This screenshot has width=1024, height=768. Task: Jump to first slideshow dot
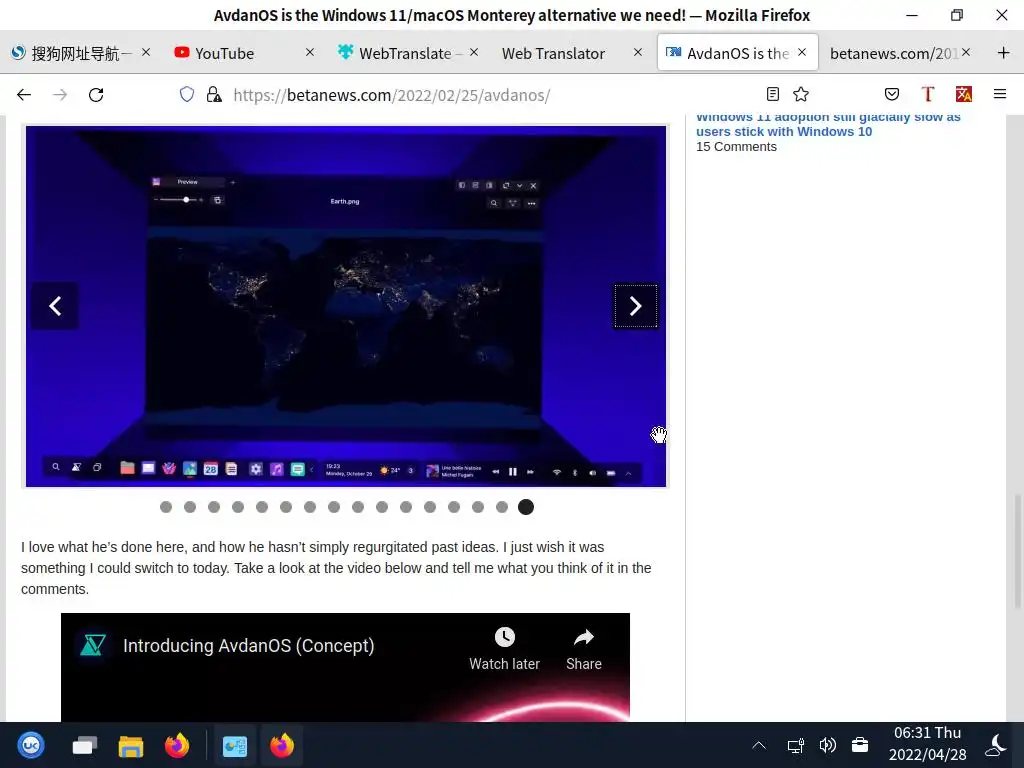click(166, 507)
